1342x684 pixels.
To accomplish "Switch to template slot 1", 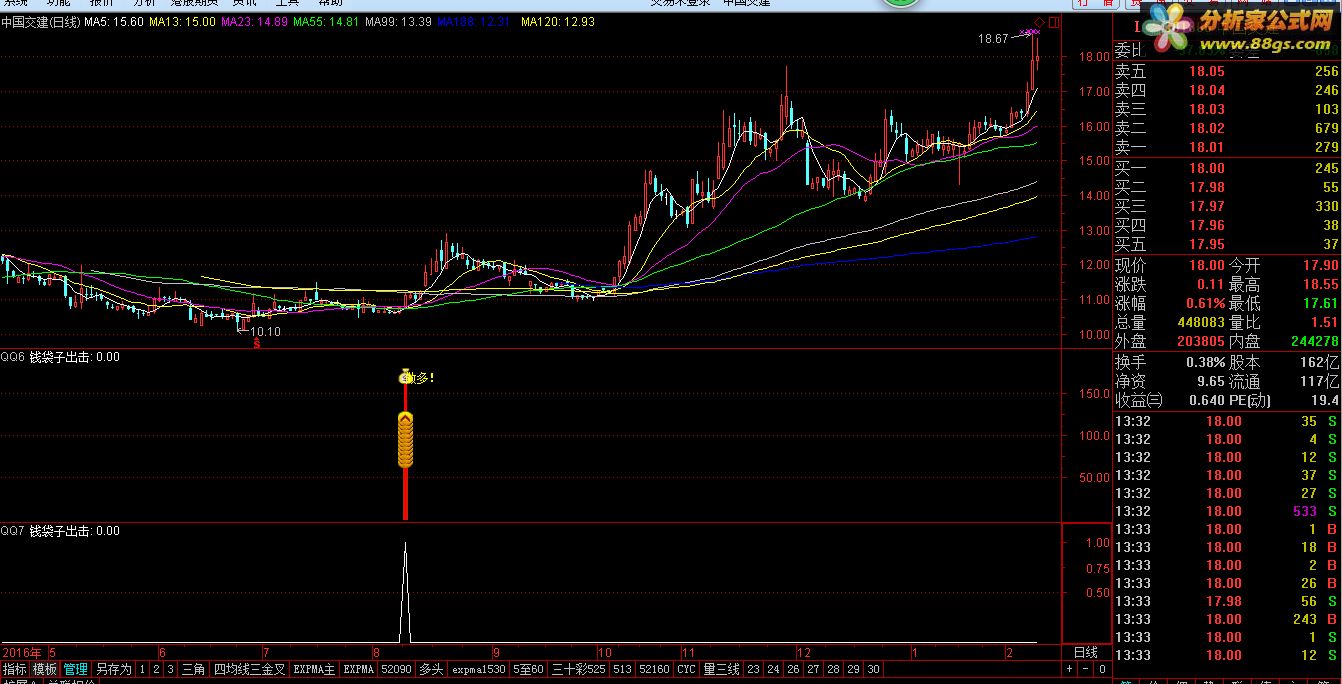I will (142, 669).
